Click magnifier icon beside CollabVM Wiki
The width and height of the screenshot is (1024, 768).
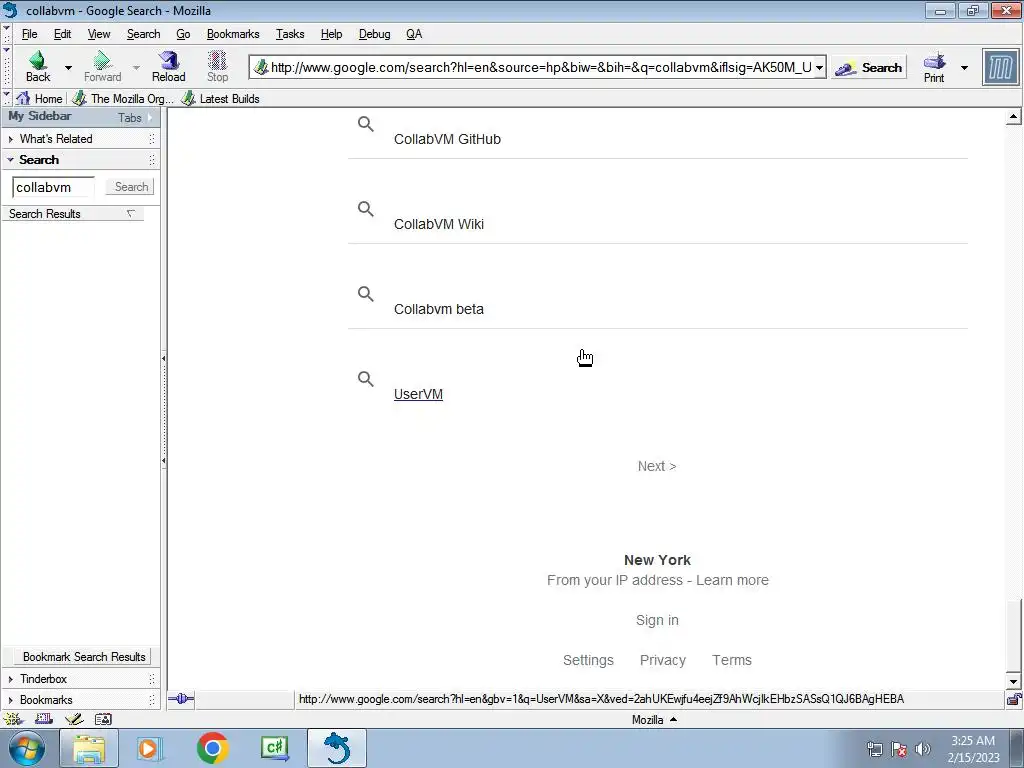pos(366,209)
